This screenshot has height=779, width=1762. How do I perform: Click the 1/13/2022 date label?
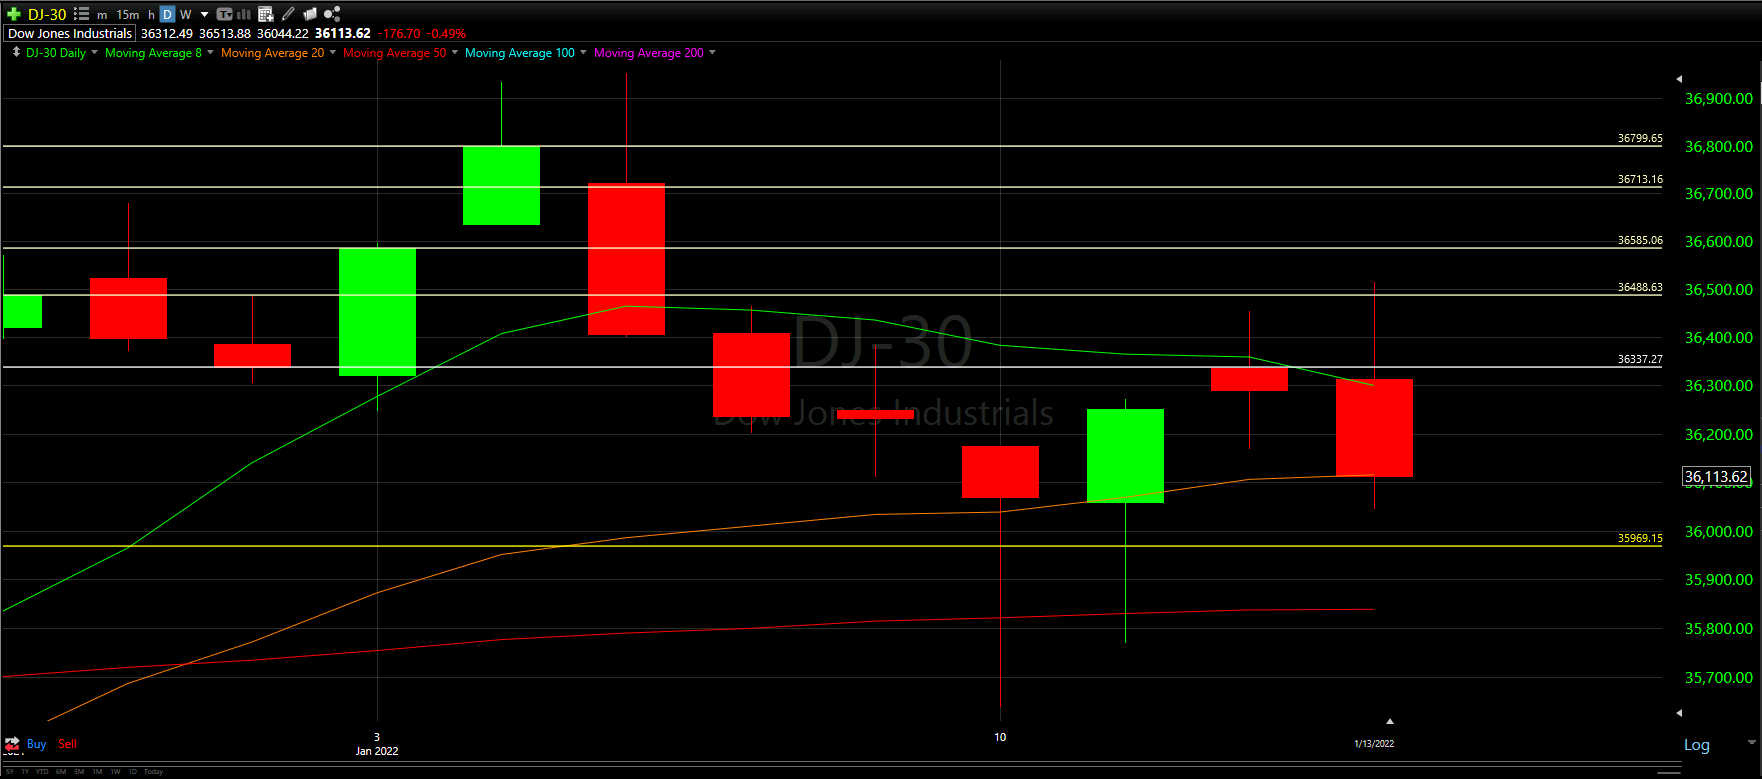1374,744
